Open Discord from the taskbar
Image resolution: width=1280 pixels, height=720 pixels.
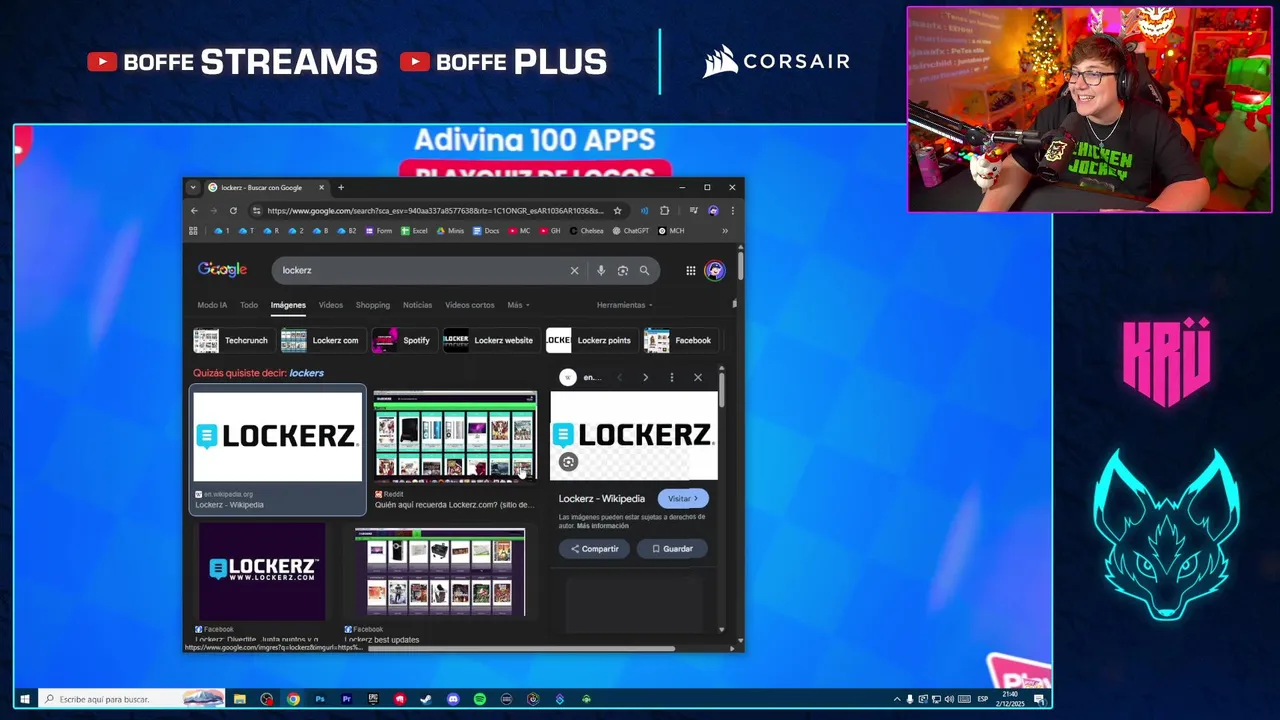click(x=453, y=699)
